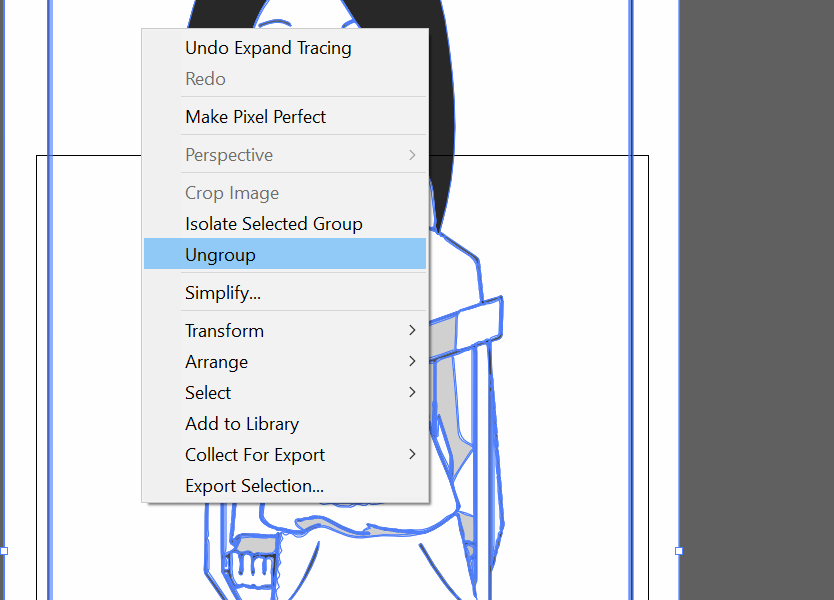
Task: Expand the Arrange submenu chevron
Action: (412, 361)
